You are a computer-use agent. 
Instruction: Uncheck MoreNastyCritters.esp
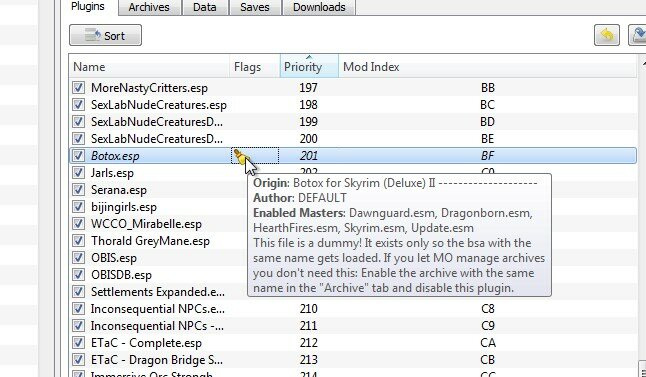(x=78, y=87)
